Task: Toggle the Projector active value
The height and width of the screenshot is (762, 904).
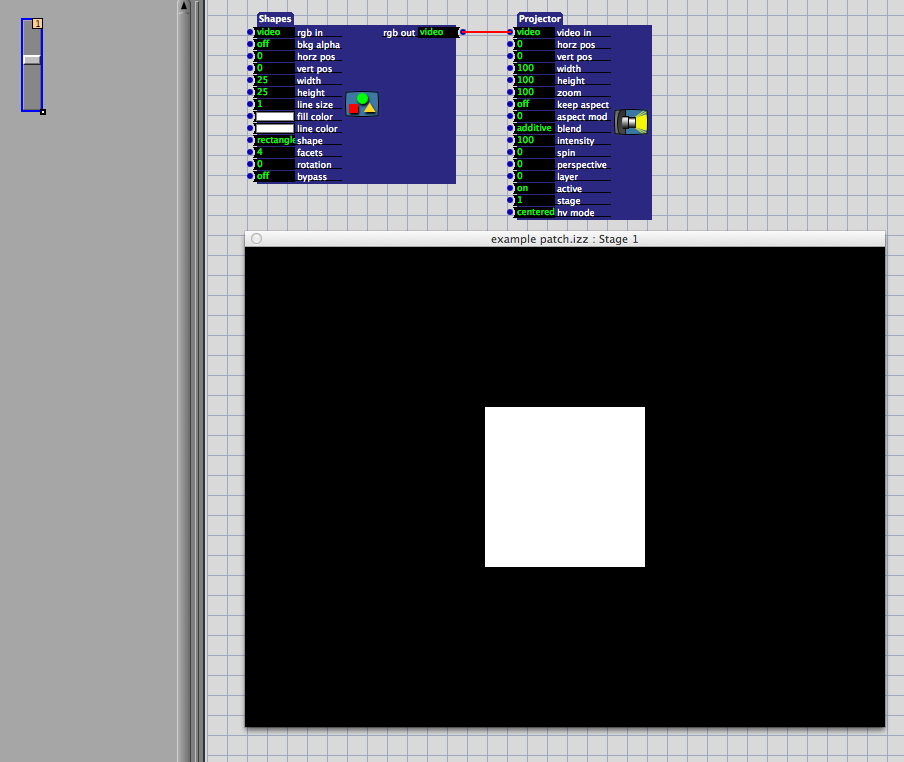Action: click(x=534, y=189)
